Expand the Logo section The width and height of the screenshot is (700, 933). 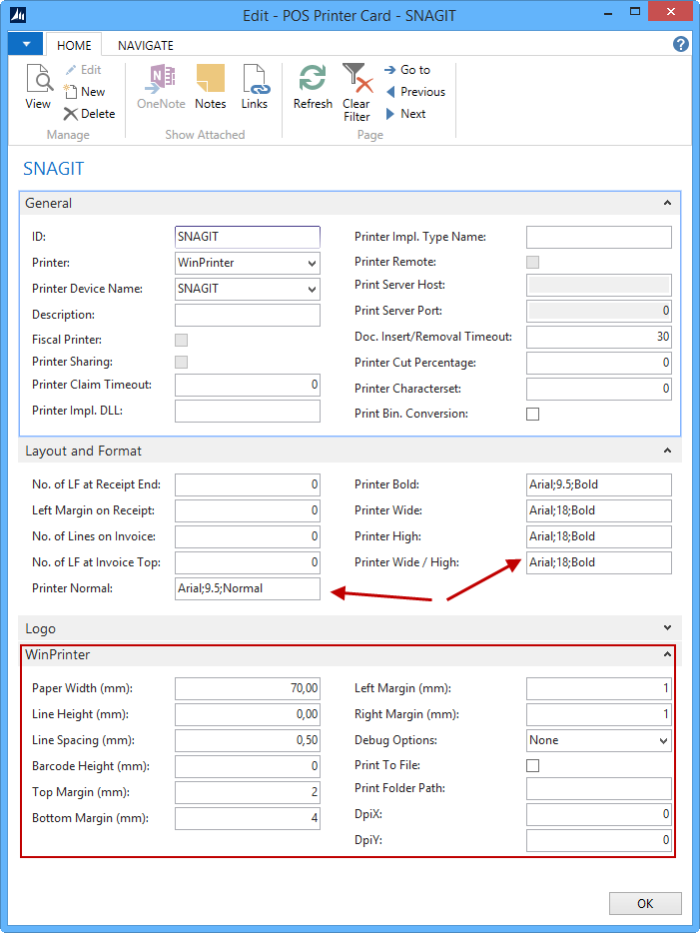[x=666, y=628]
